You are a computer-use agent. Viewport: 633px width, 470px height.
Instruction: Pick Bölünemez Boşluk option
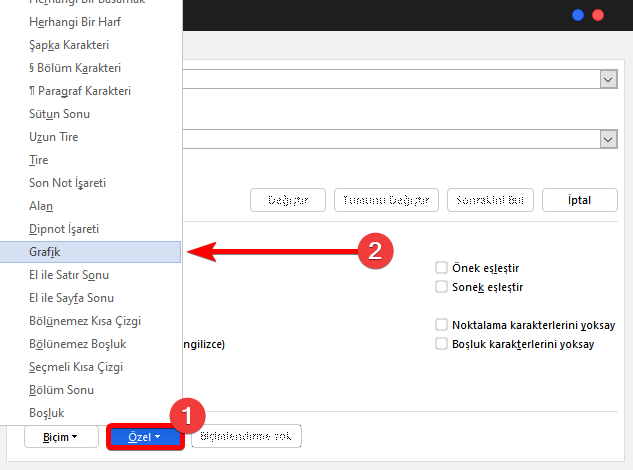point(77,344)
